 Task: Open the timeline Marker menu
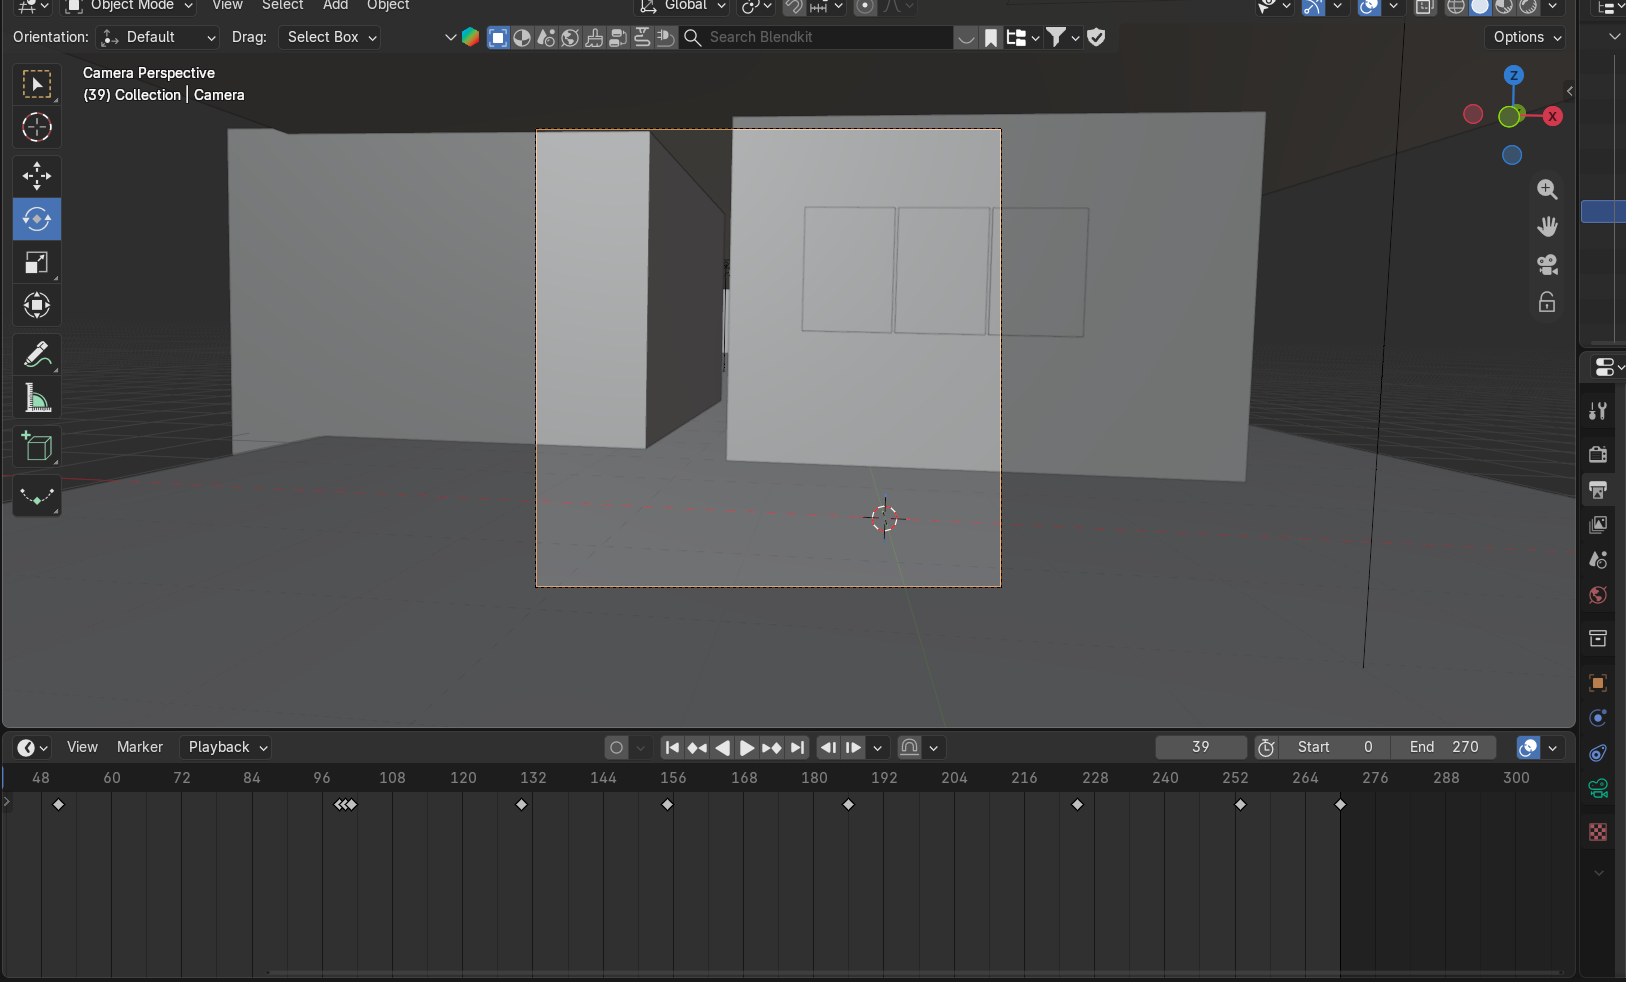(140, 747)
